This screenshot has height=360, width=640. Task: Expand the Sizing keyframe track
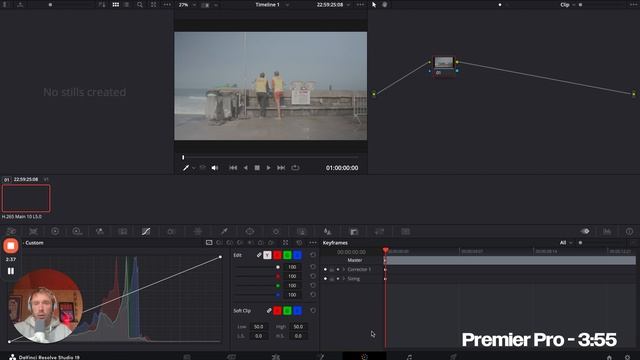click(344, 279)
